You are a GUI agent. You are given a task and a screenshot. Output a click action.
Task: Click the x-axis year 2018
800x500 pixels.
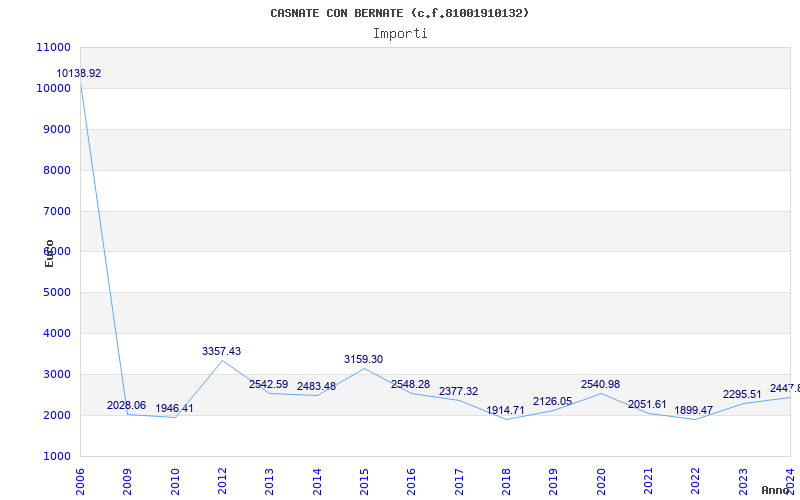pos(506,482)
